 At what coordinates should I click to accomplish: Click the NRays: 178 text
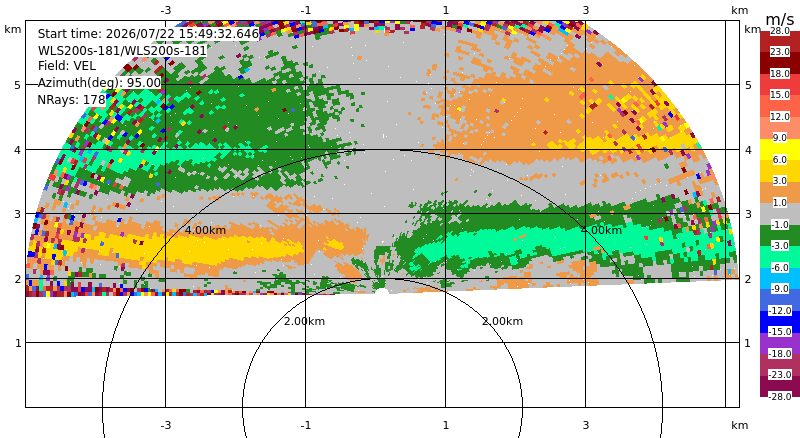[x=71, y=100]
